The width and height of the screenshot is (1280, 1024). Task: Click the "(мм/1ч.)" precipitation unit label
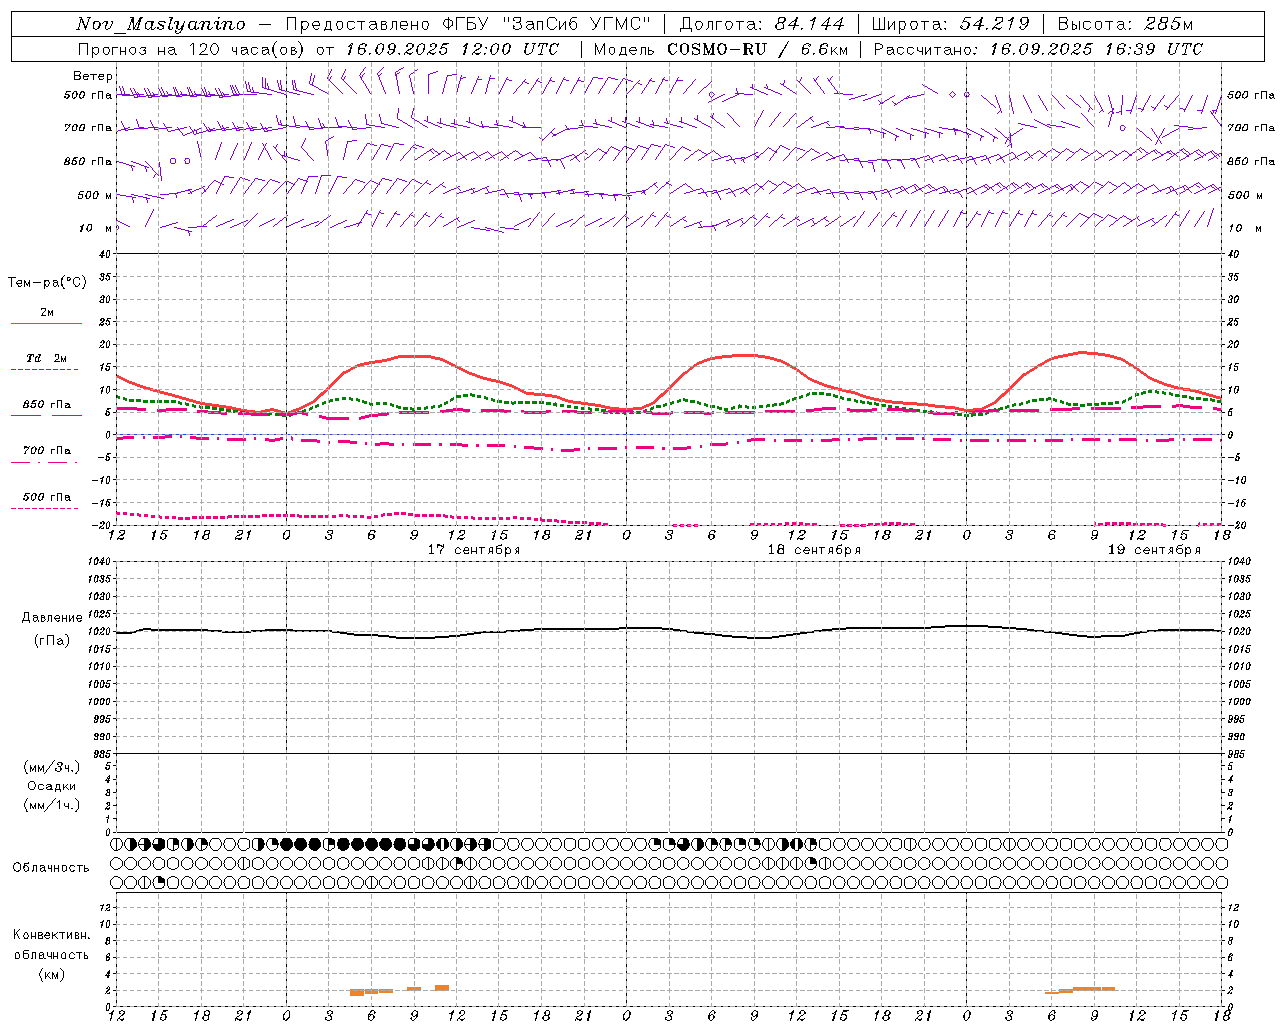tap(52, 805)
